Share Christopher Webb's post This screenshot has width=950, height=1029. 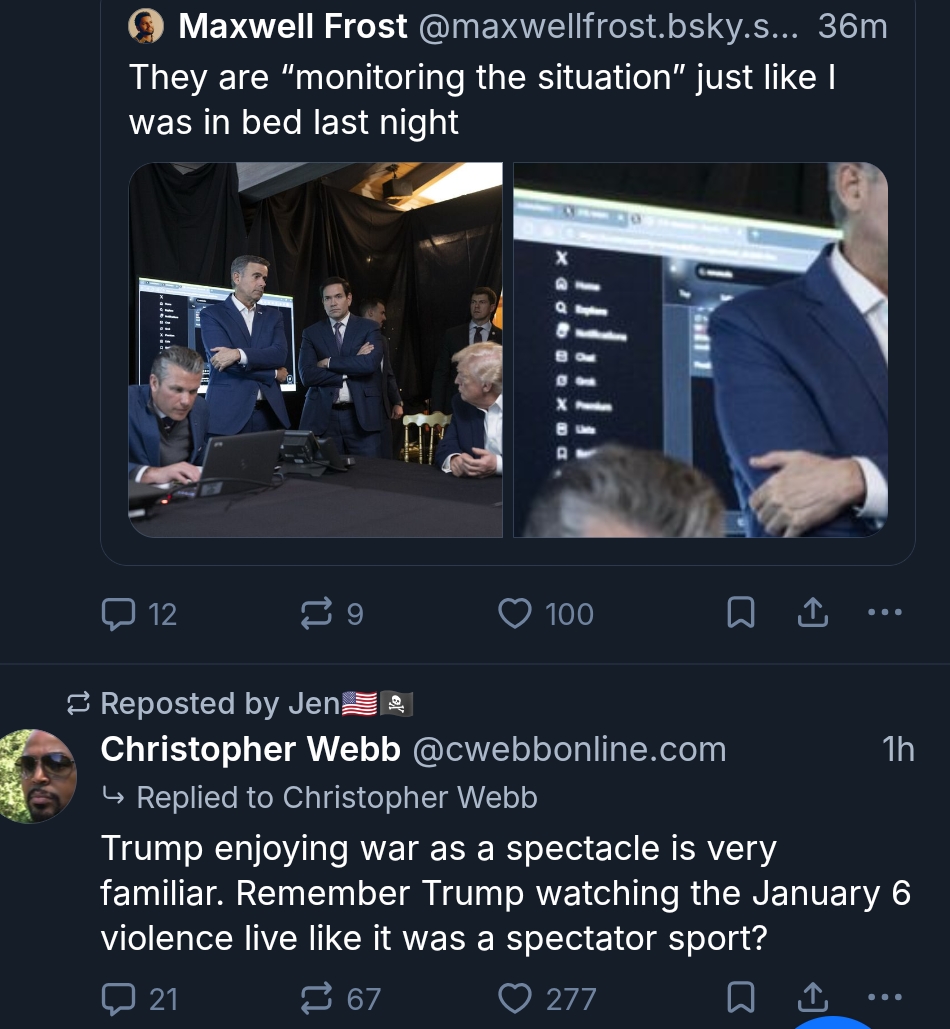[x=813, y=997]
